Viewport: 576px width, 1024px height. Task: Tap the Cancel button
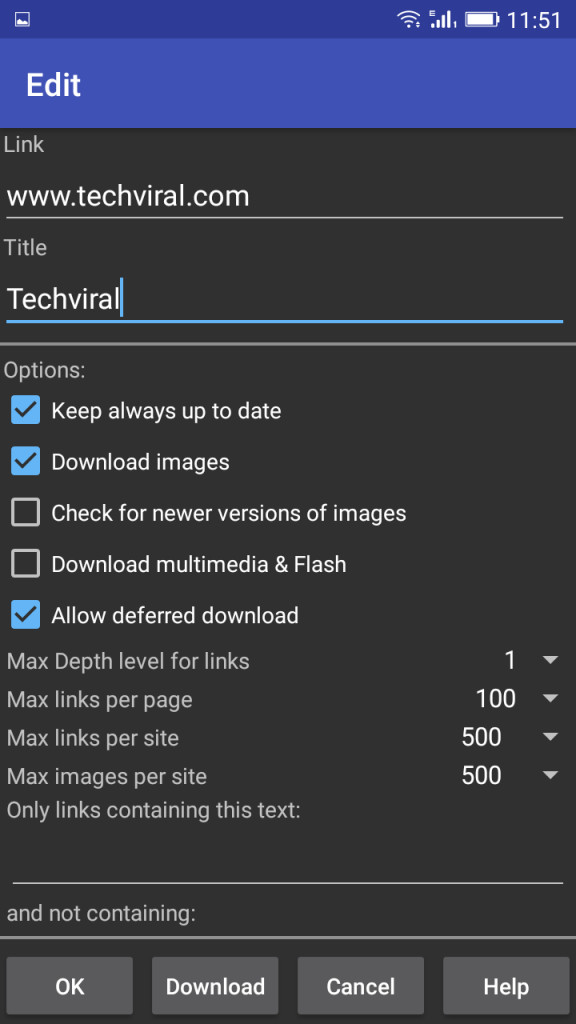tap(360, 986)
